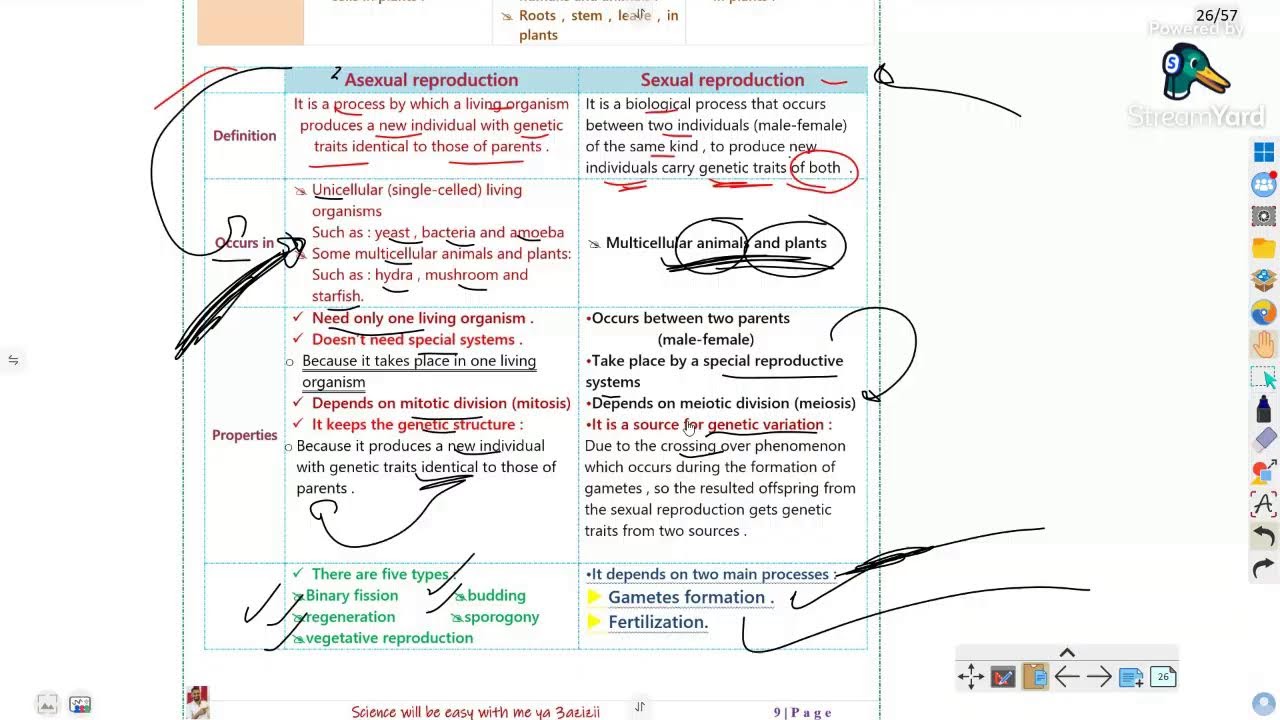The height and width of the screenshot is (720, 1280).
Task: Click 'vegetative reproduction' text
Action: pos(389,638)
